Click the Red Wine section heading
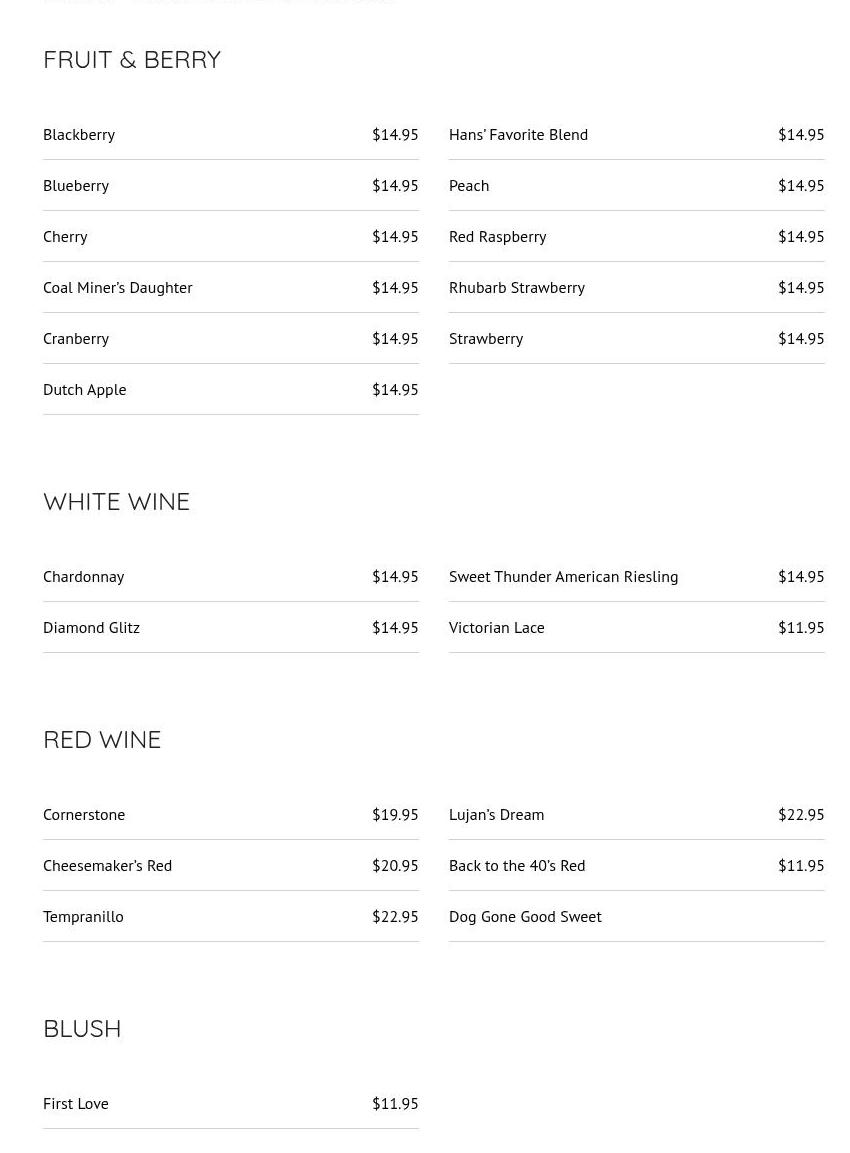Screen dimensions: 850x1153 [x=102, y=740]
